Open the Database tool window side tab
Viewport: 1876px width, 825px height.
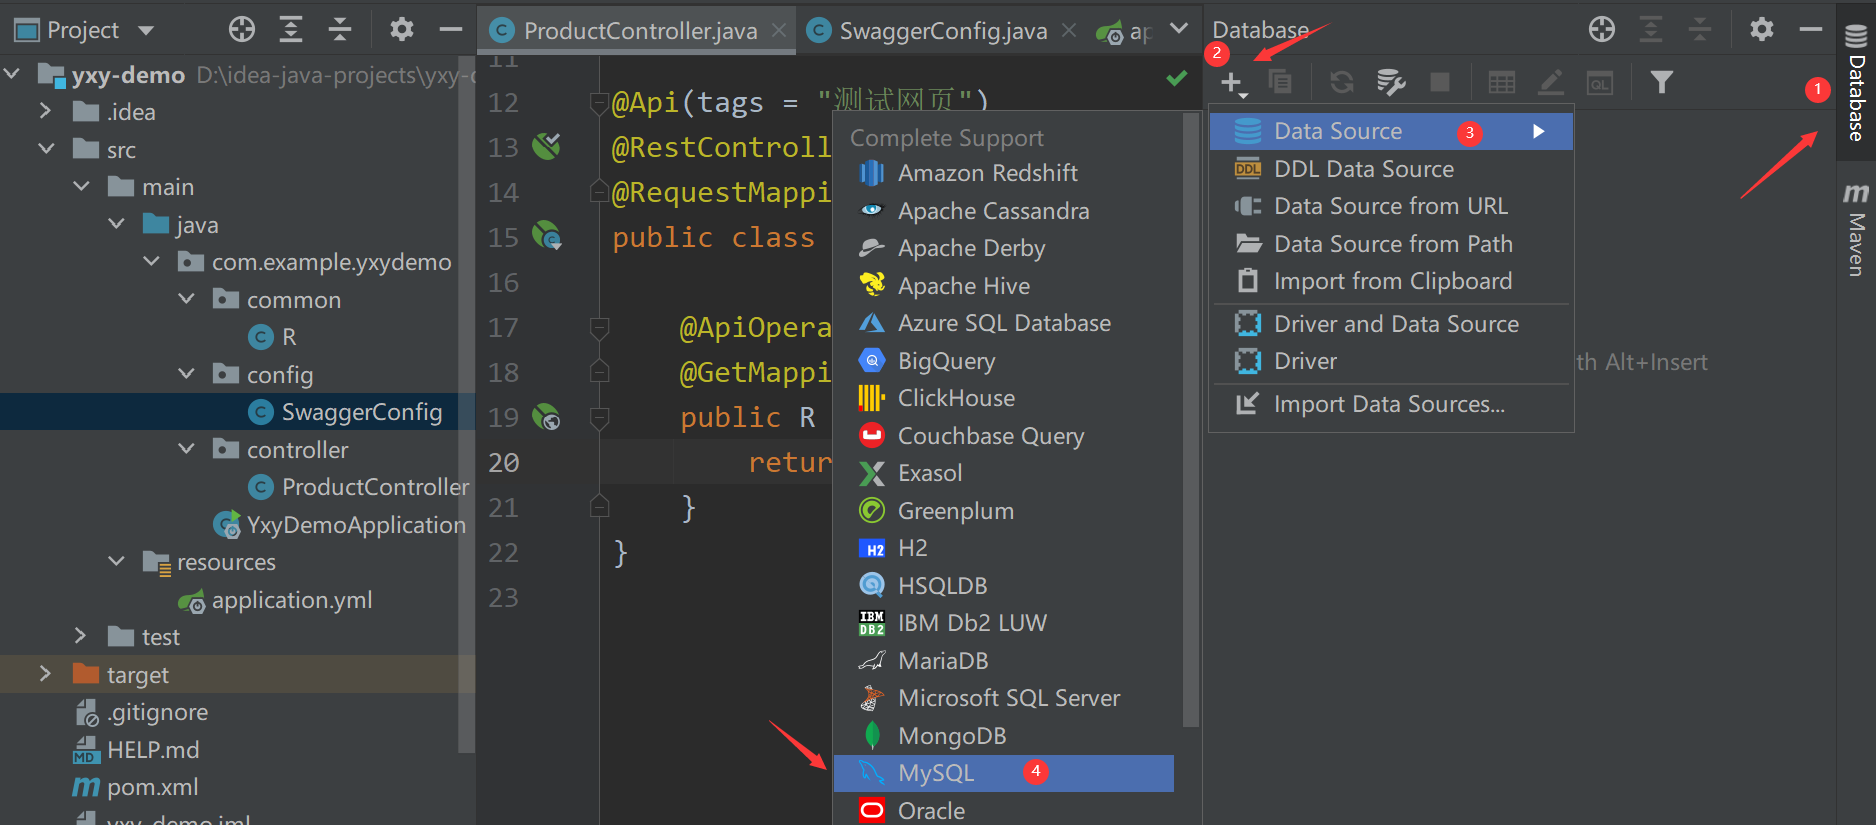coord(1856,82)
